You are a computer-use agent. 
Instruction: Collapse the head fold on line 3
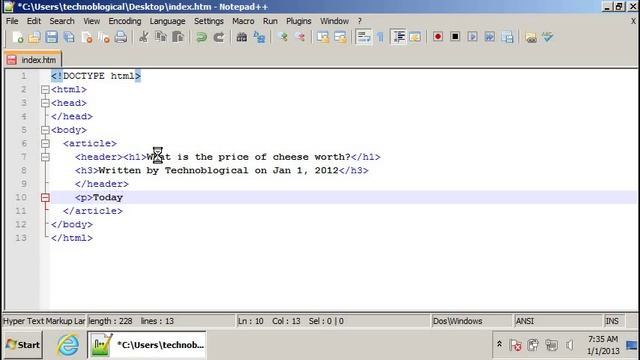point(45,103)
